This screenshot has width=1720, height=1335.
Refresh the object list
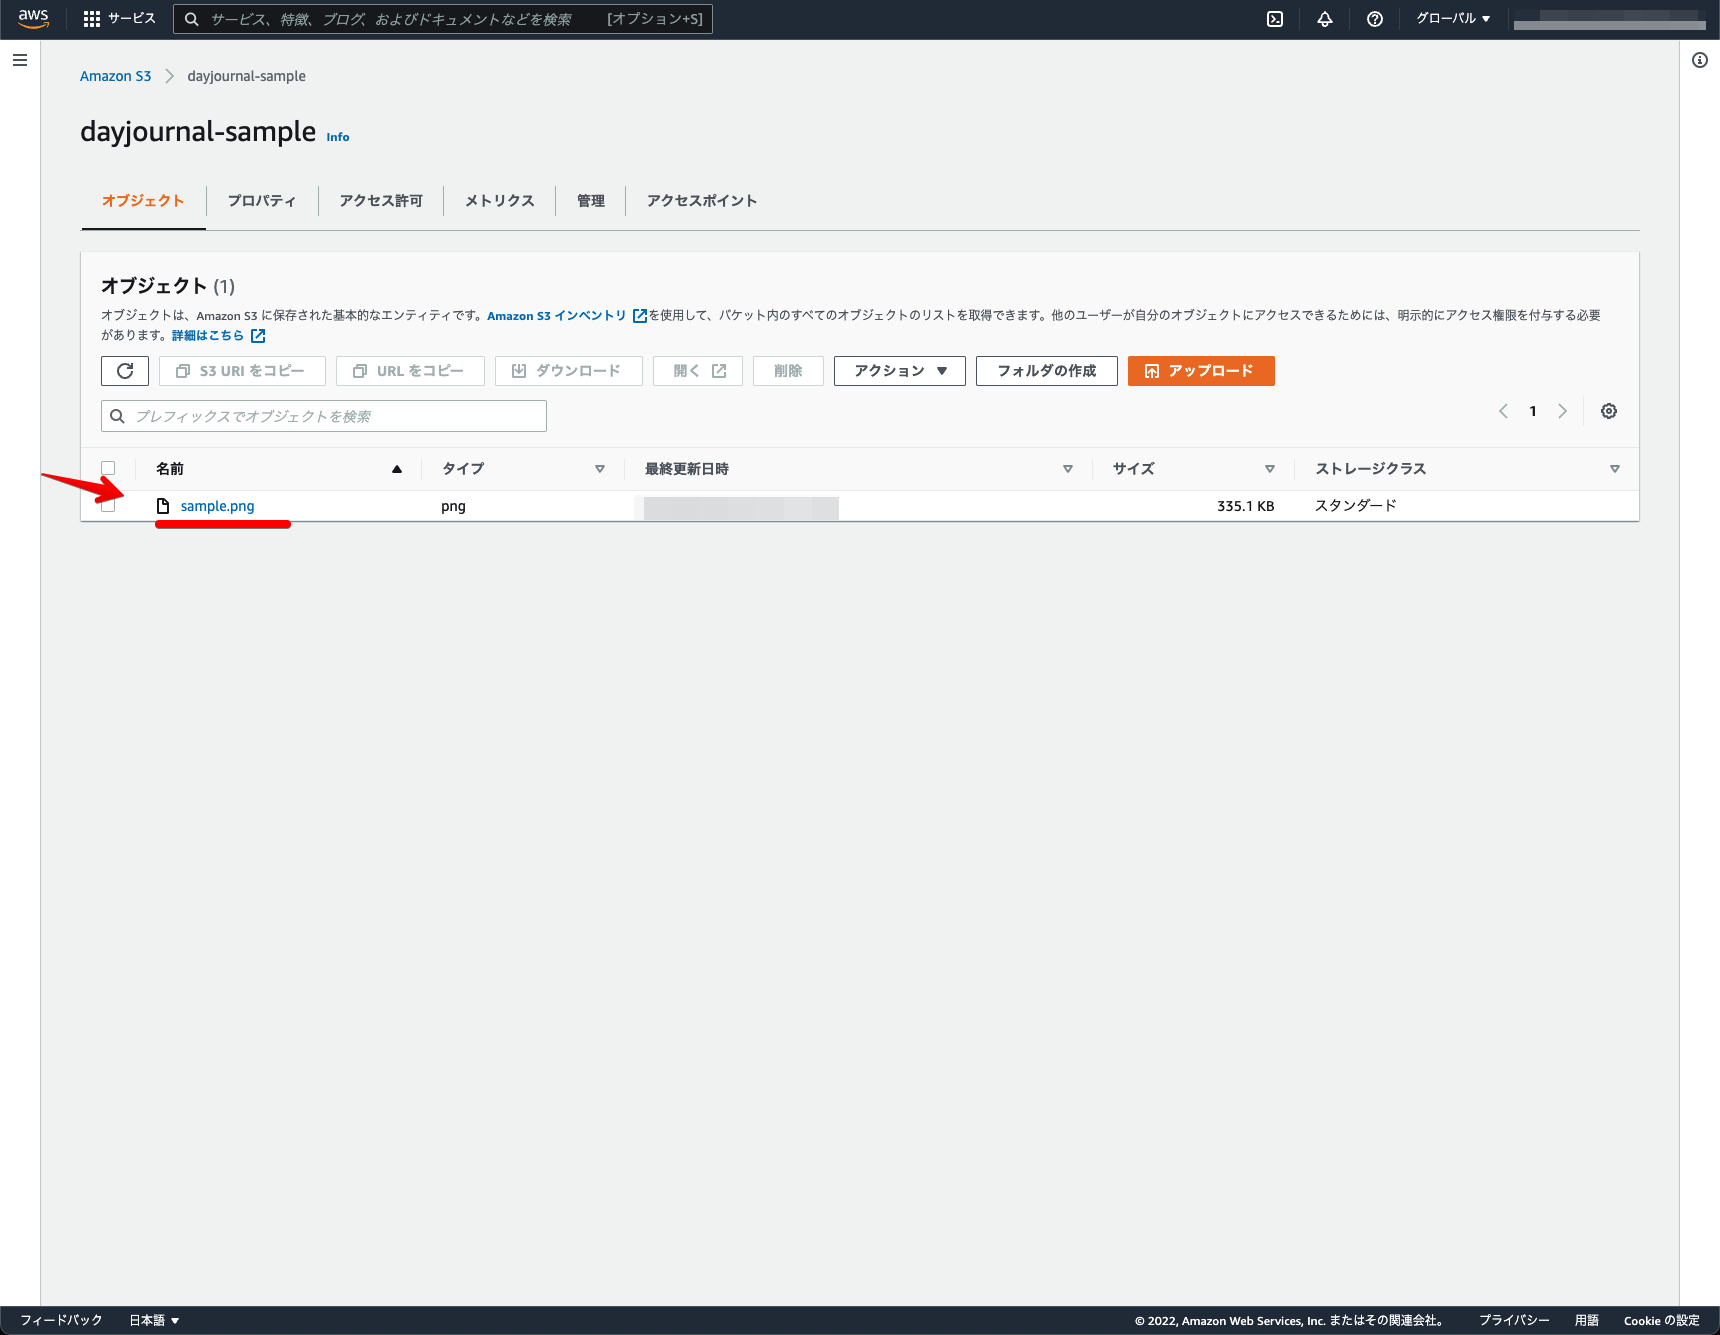point(125,371)
